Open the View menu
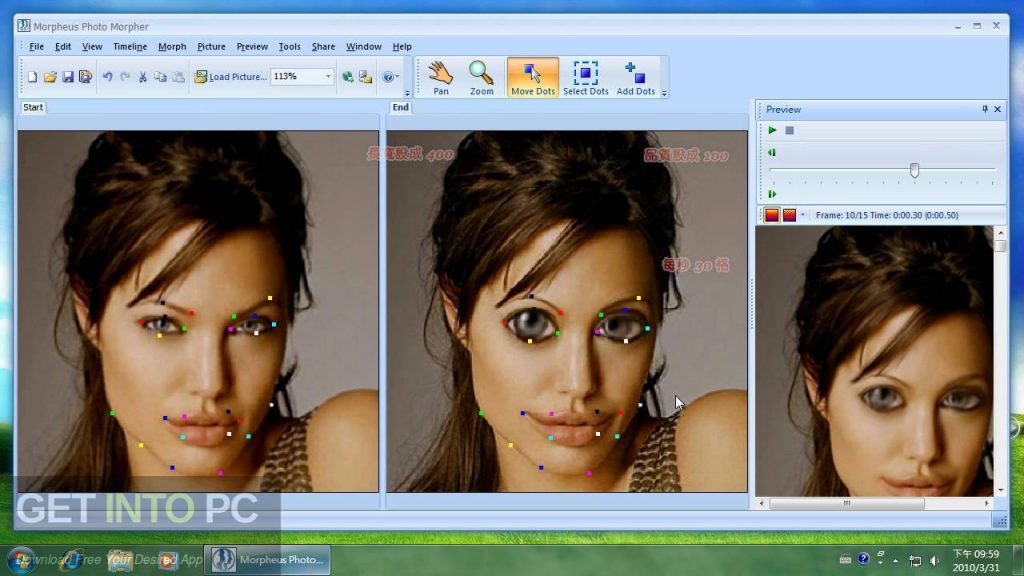Viewport: 1024px width, 576px height. pyautogui.click(x=92, y=46)
